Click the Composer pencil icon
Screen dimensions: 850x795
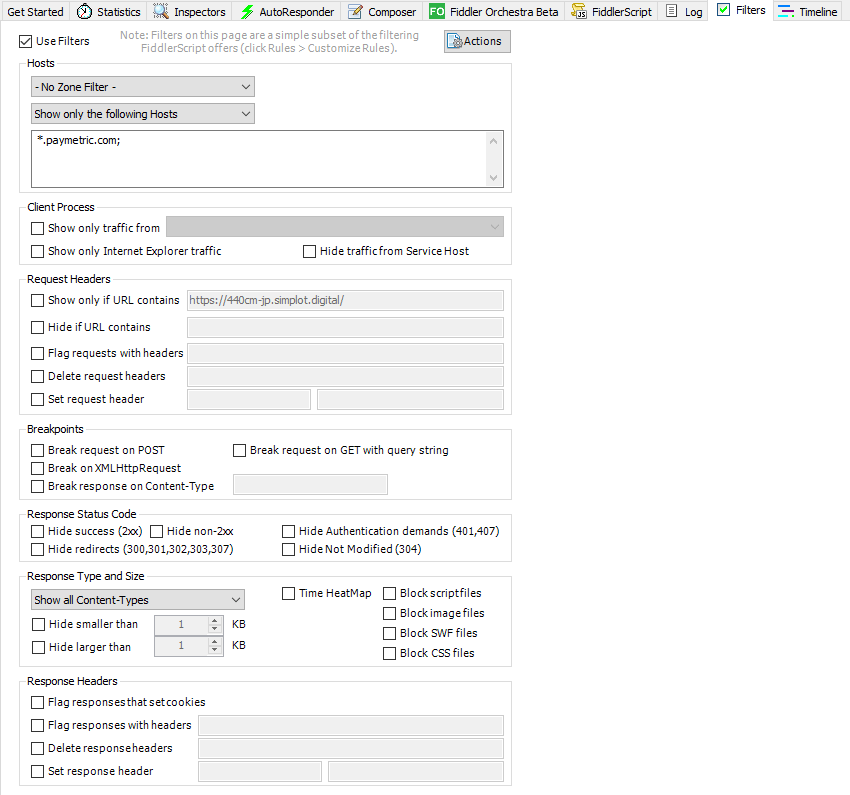coord(355,12)
